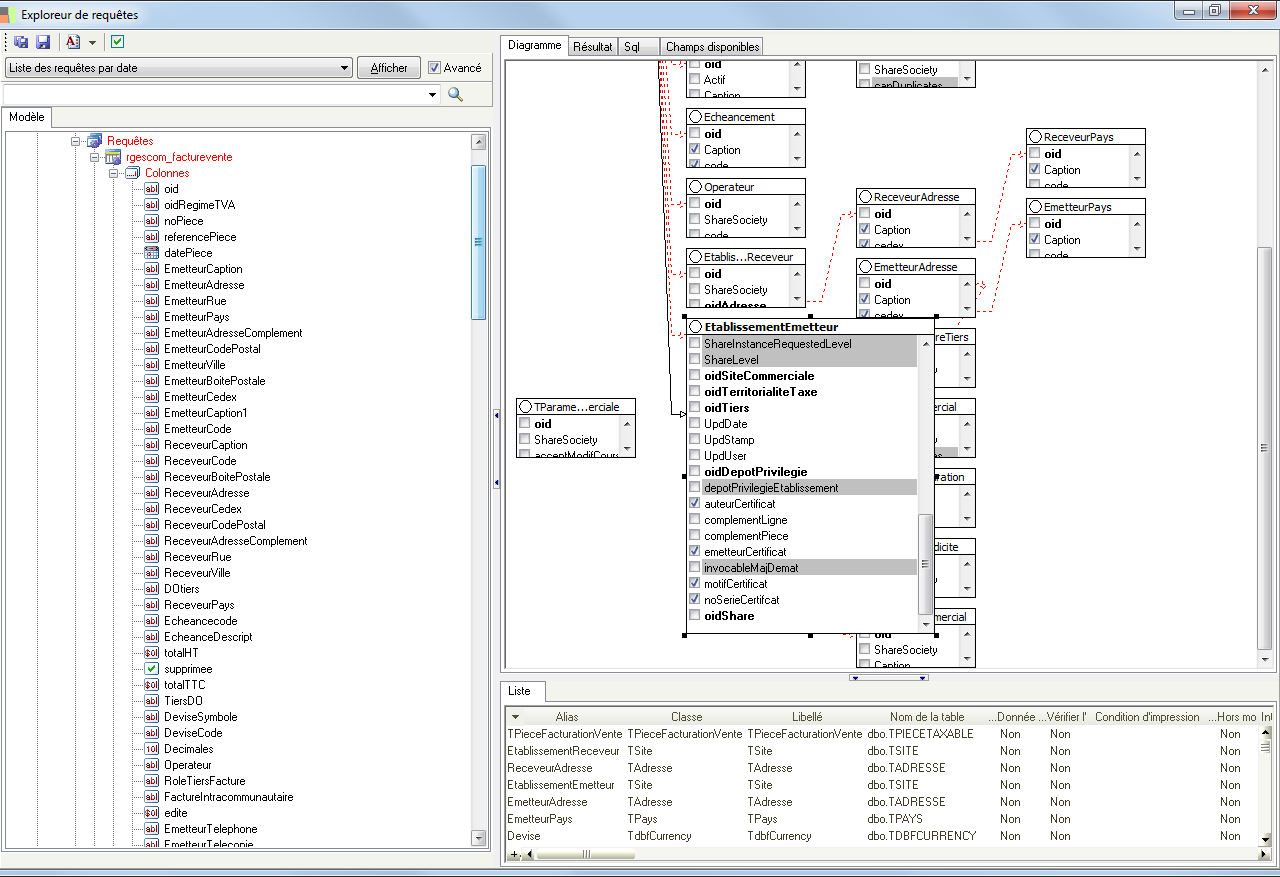Click the rgescom_facturevente query table icon
The height and width of the screenshot is (877, 1280).
point(113,157)
